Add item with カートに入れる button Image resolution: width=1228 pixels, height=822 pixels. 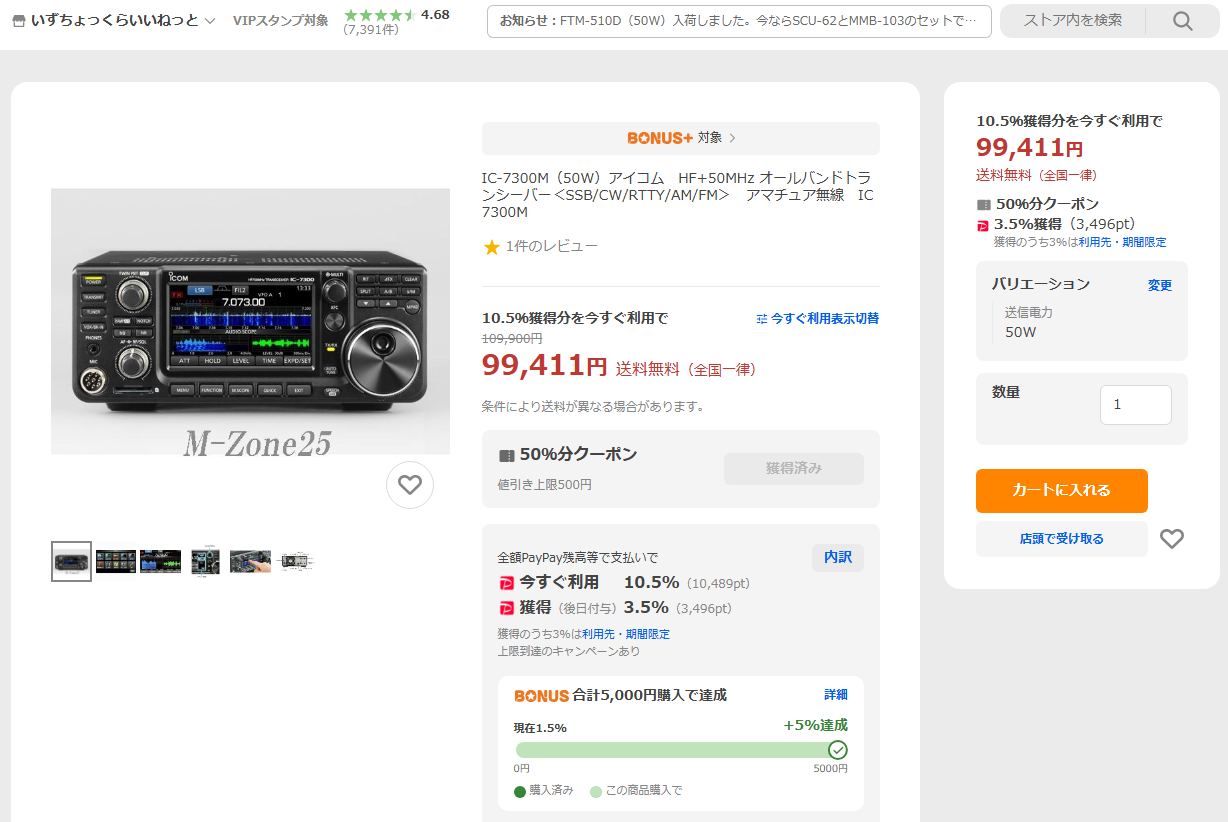coord(1062,491)
